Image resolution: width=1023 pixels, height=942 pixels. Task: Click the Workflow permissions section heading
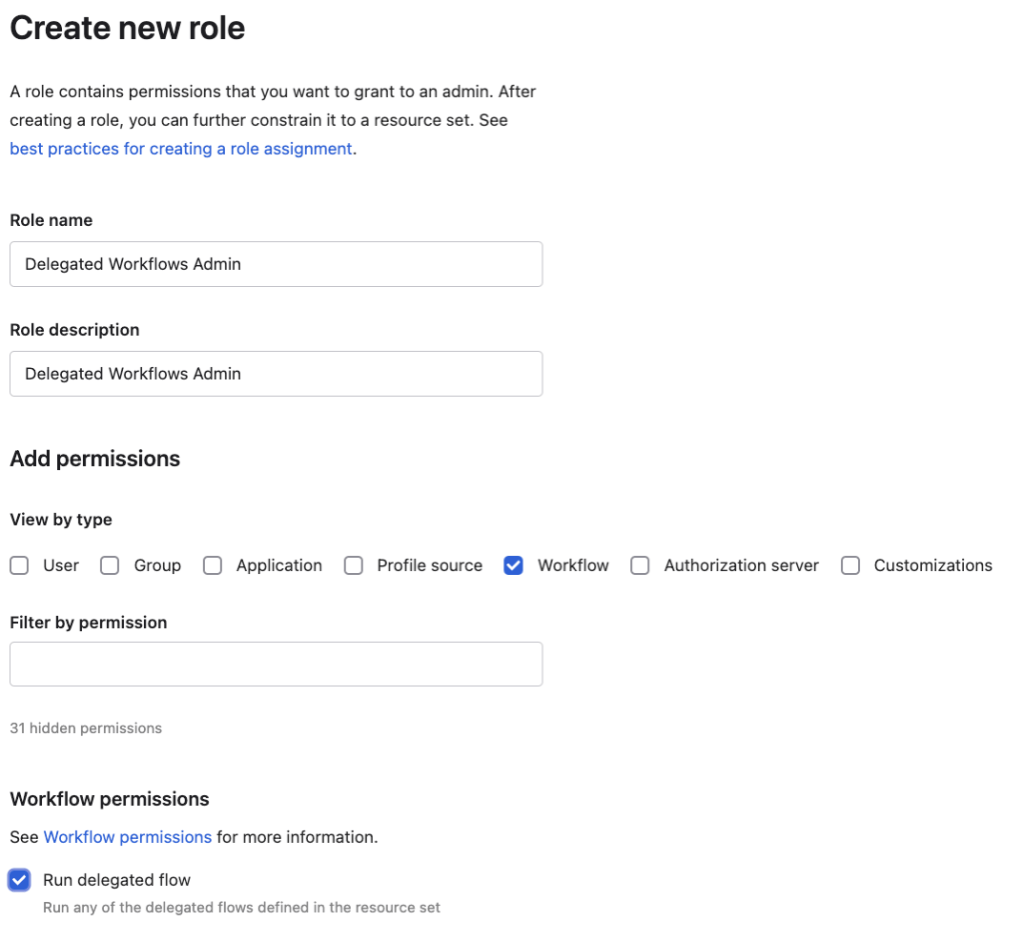point(110,799)
